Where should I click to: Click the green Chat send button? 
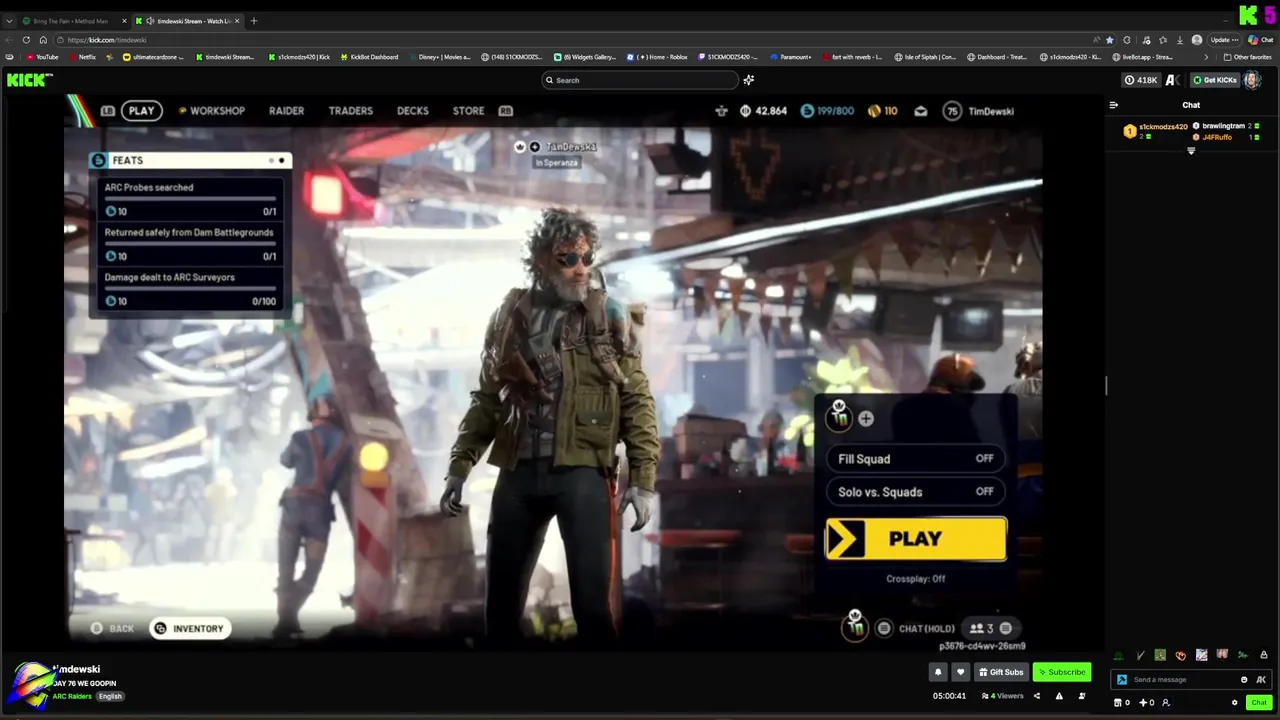(1259, 703)
